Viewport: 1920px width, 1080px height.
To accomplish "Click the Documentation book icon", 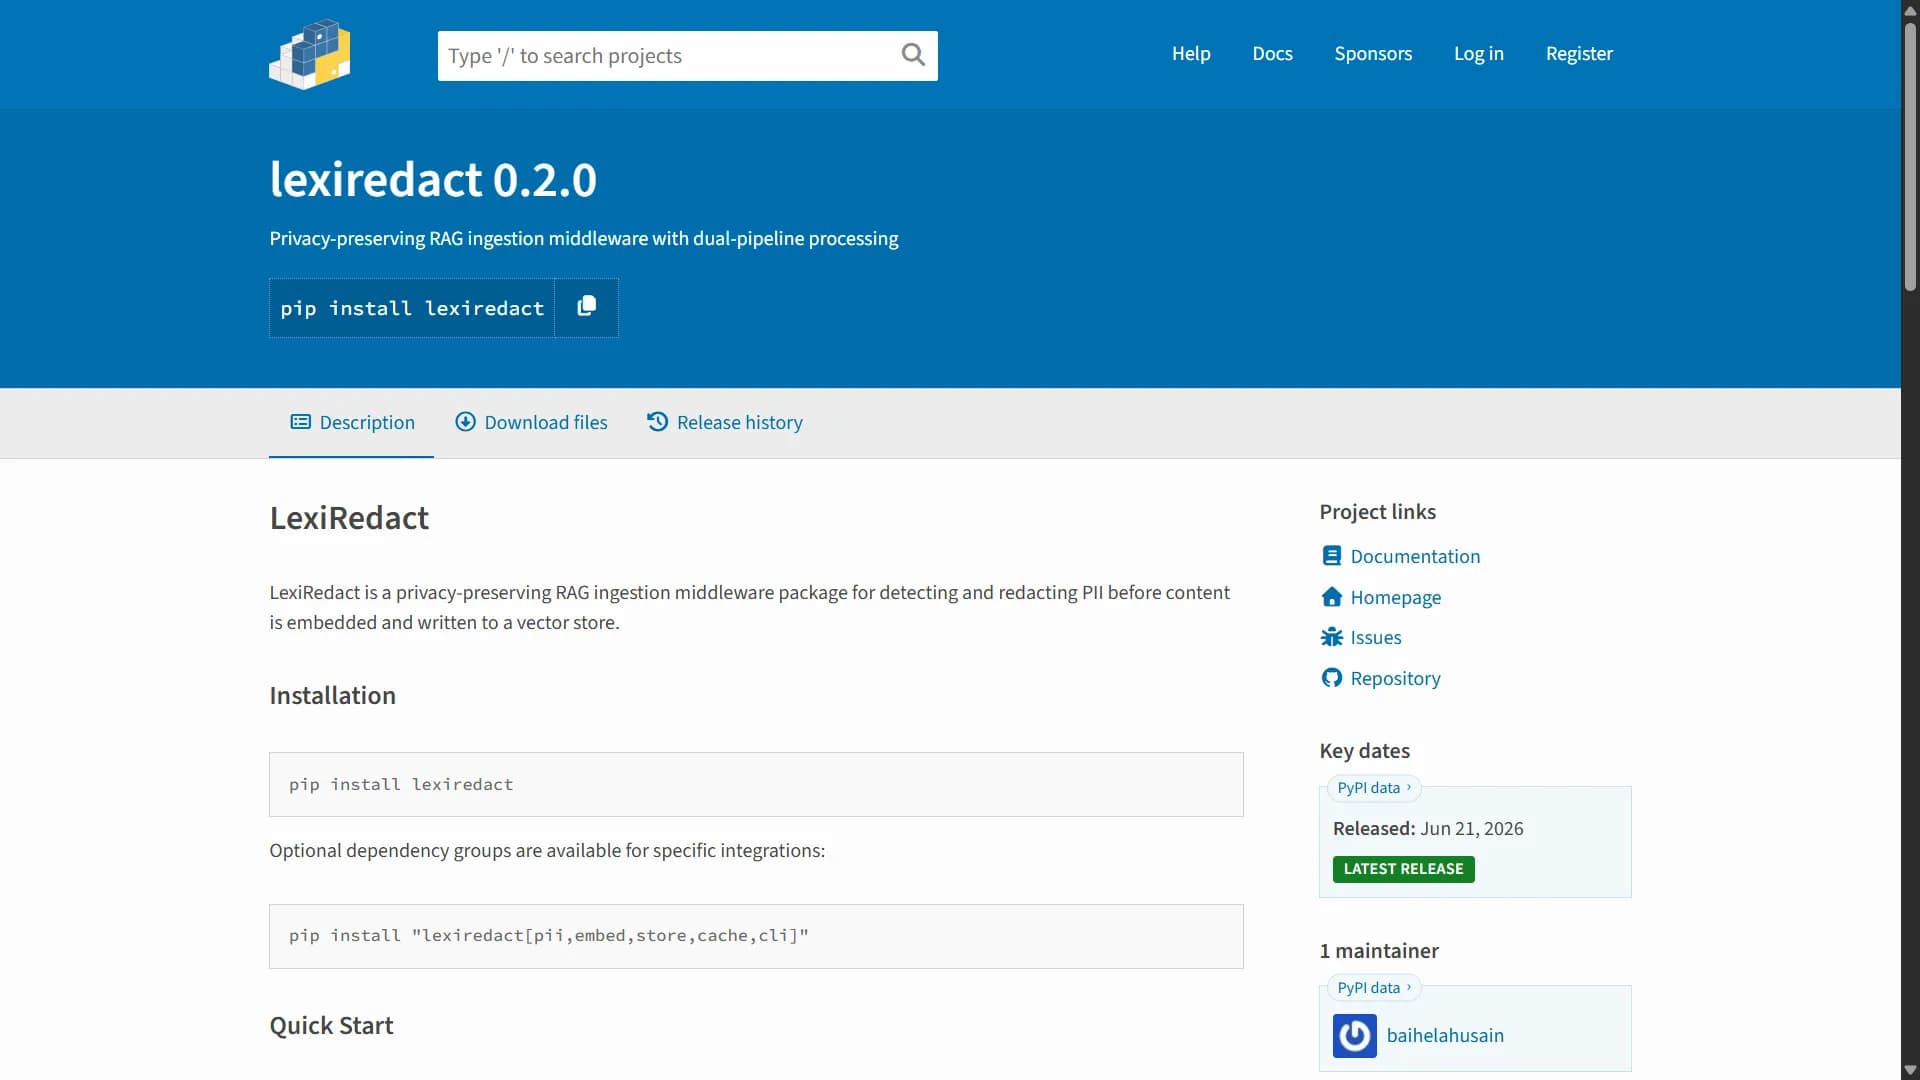I will [x=1331, y=556].
